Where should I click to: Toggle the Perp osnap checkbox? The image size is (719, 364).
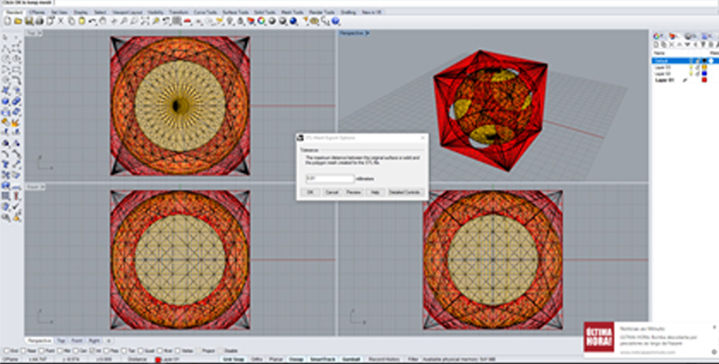click(106, 351)
